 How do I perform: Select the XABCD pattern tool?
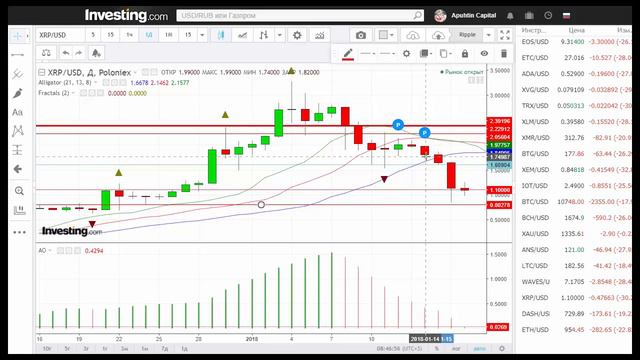pyautogui.click(x=18, y=131)
